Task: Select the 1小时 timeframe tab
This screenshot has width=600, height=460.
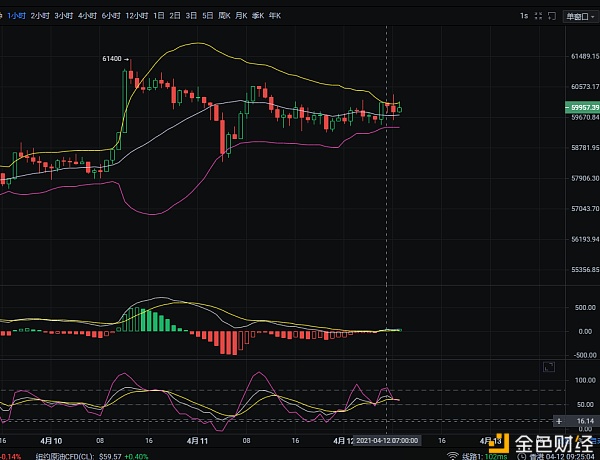Action: [16, 16]
